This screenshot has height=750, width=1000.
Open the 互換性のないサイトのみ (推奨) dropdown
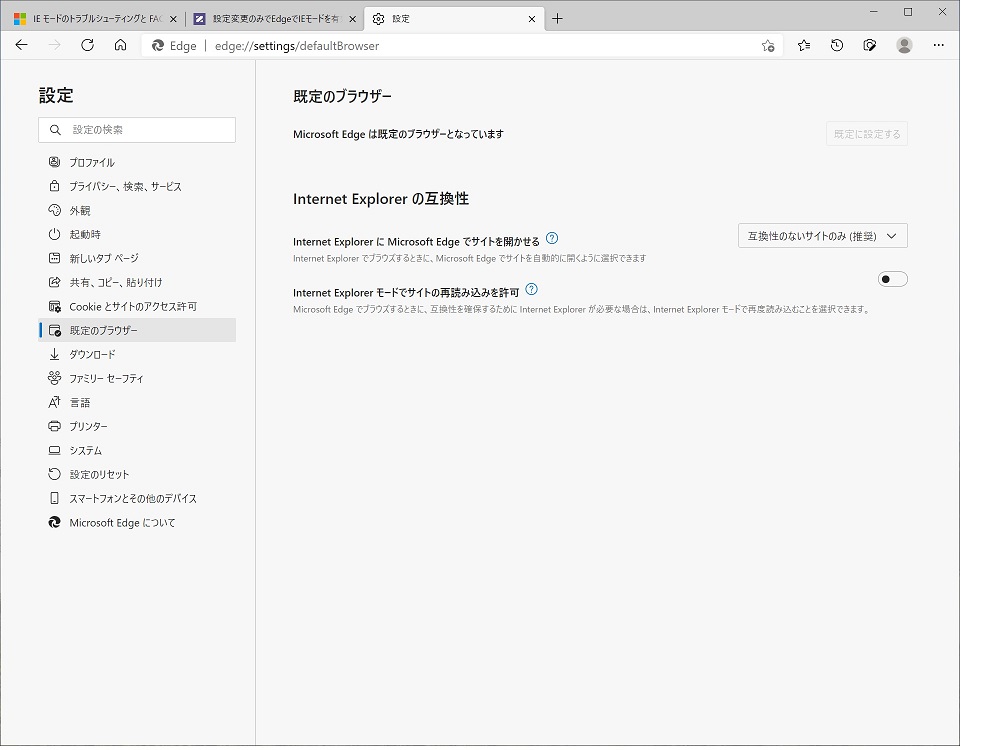click(x=823, y=236)
